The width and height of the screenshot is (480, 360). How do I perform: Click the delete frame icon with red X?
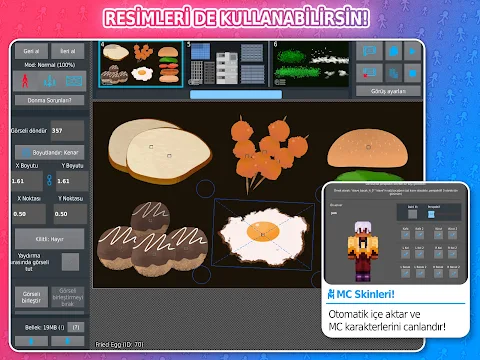click(369, 73)
